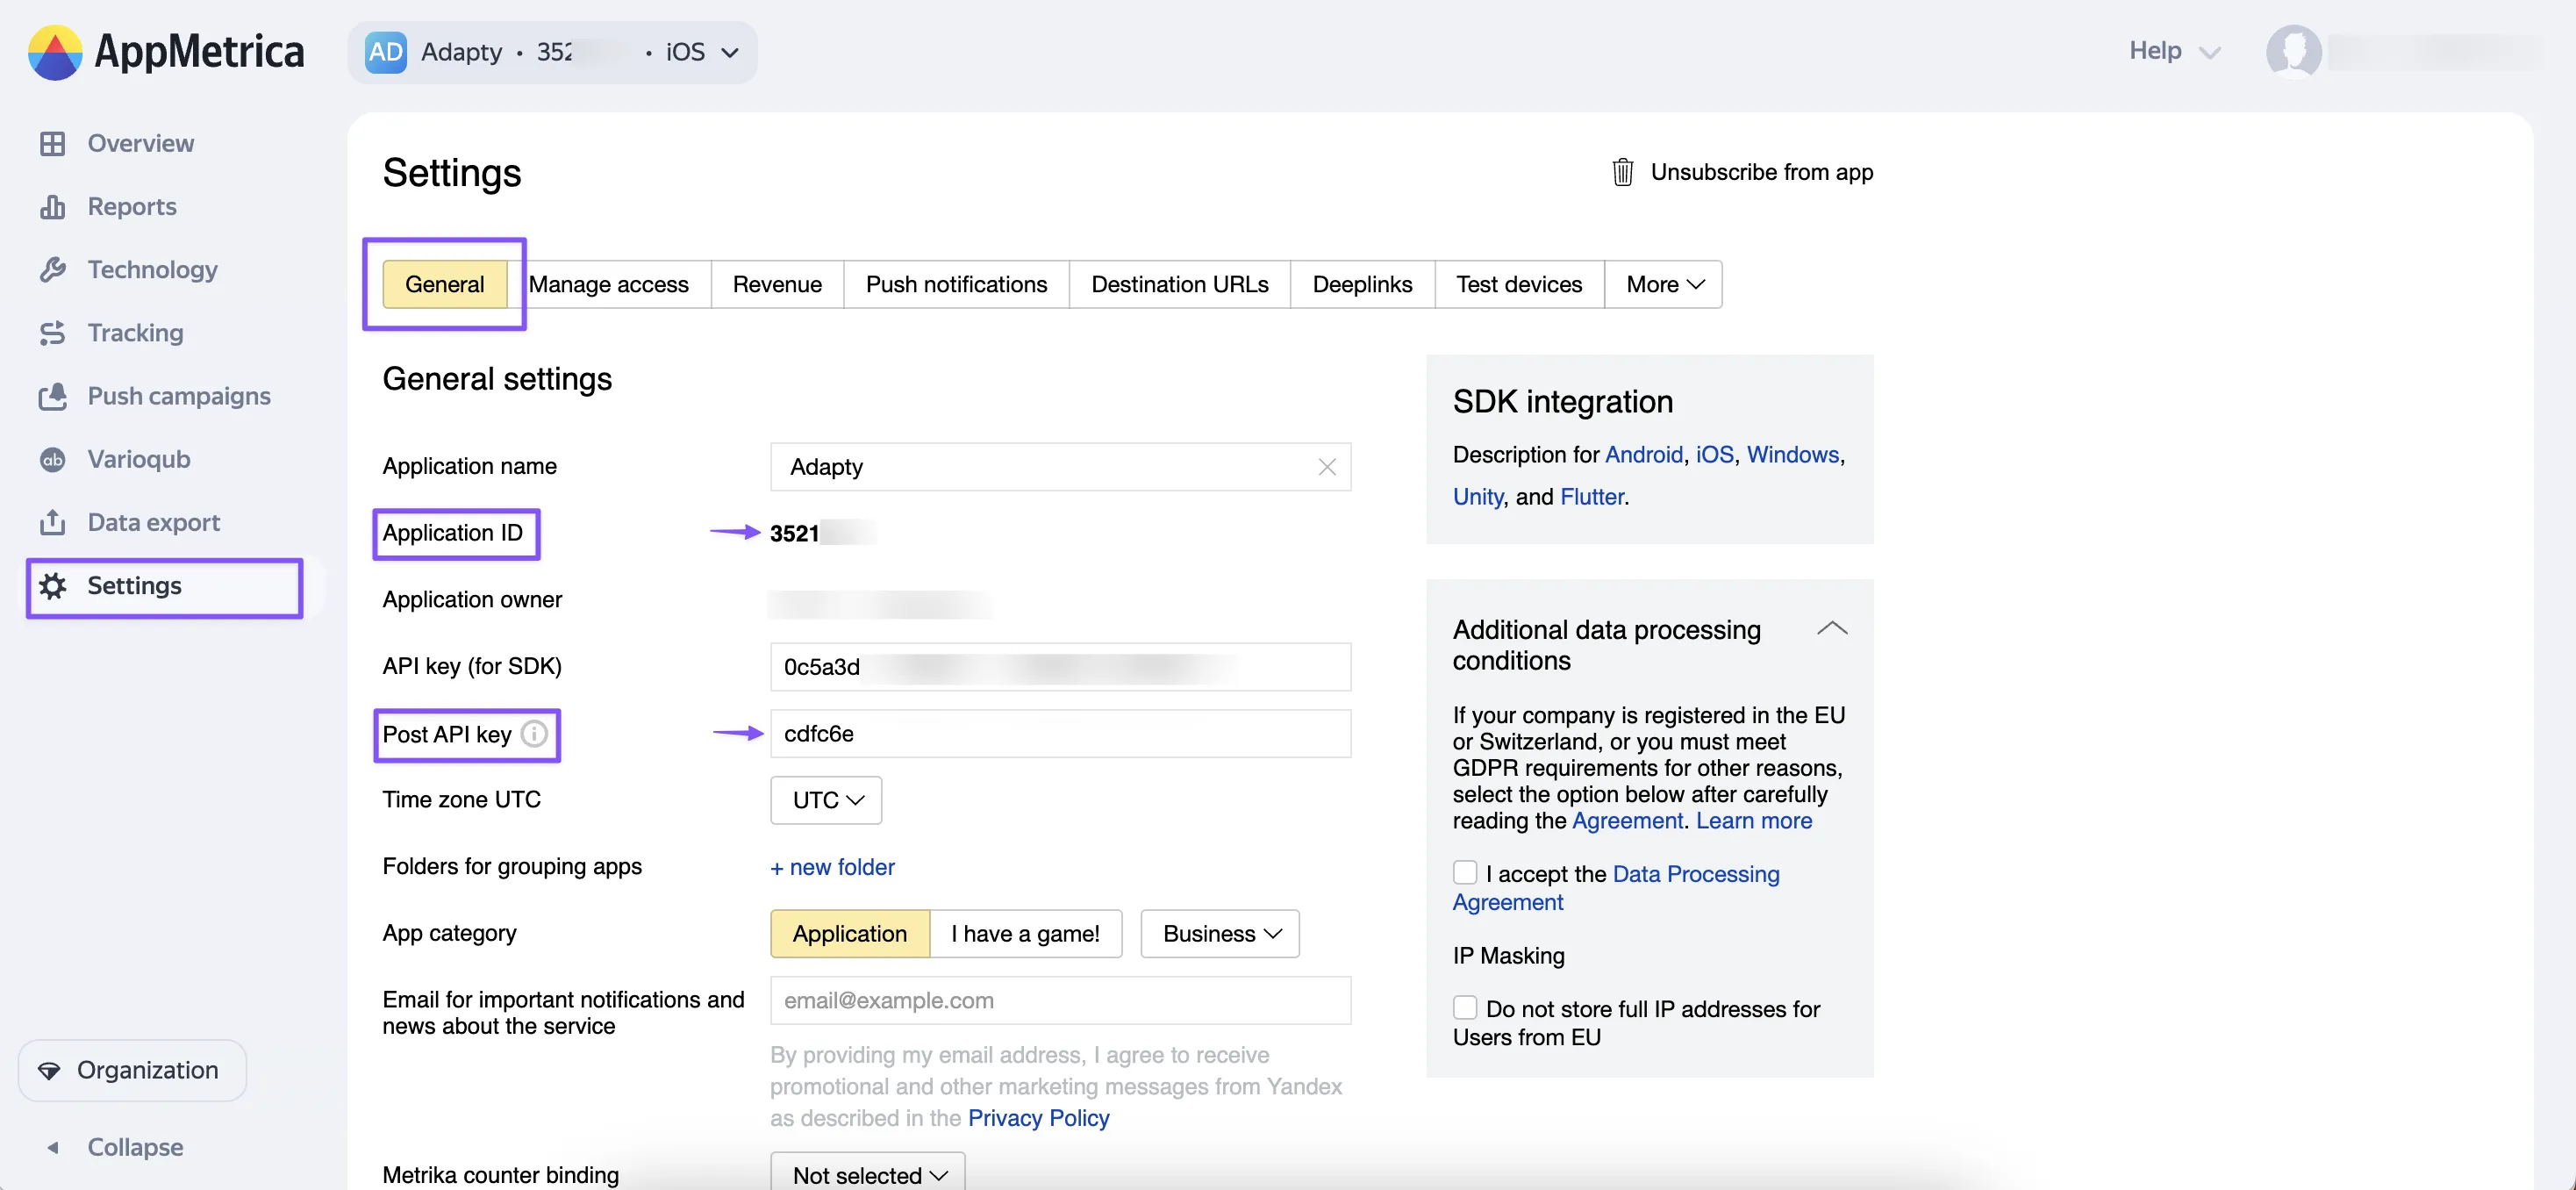Click the notification email input field
2576x1190 pixels.
(1059, 1000)
